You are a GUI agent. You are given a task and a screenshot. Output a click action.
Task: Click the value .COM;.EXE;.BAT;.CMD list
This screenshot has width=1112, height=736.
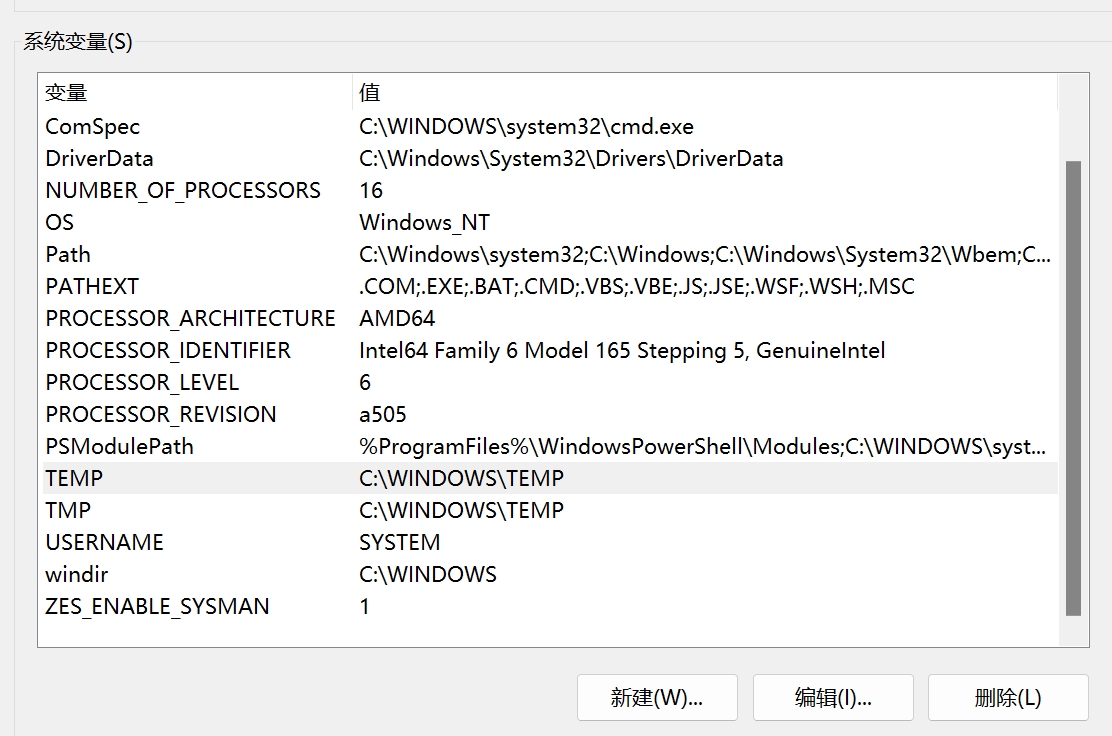tap(637, 286)
